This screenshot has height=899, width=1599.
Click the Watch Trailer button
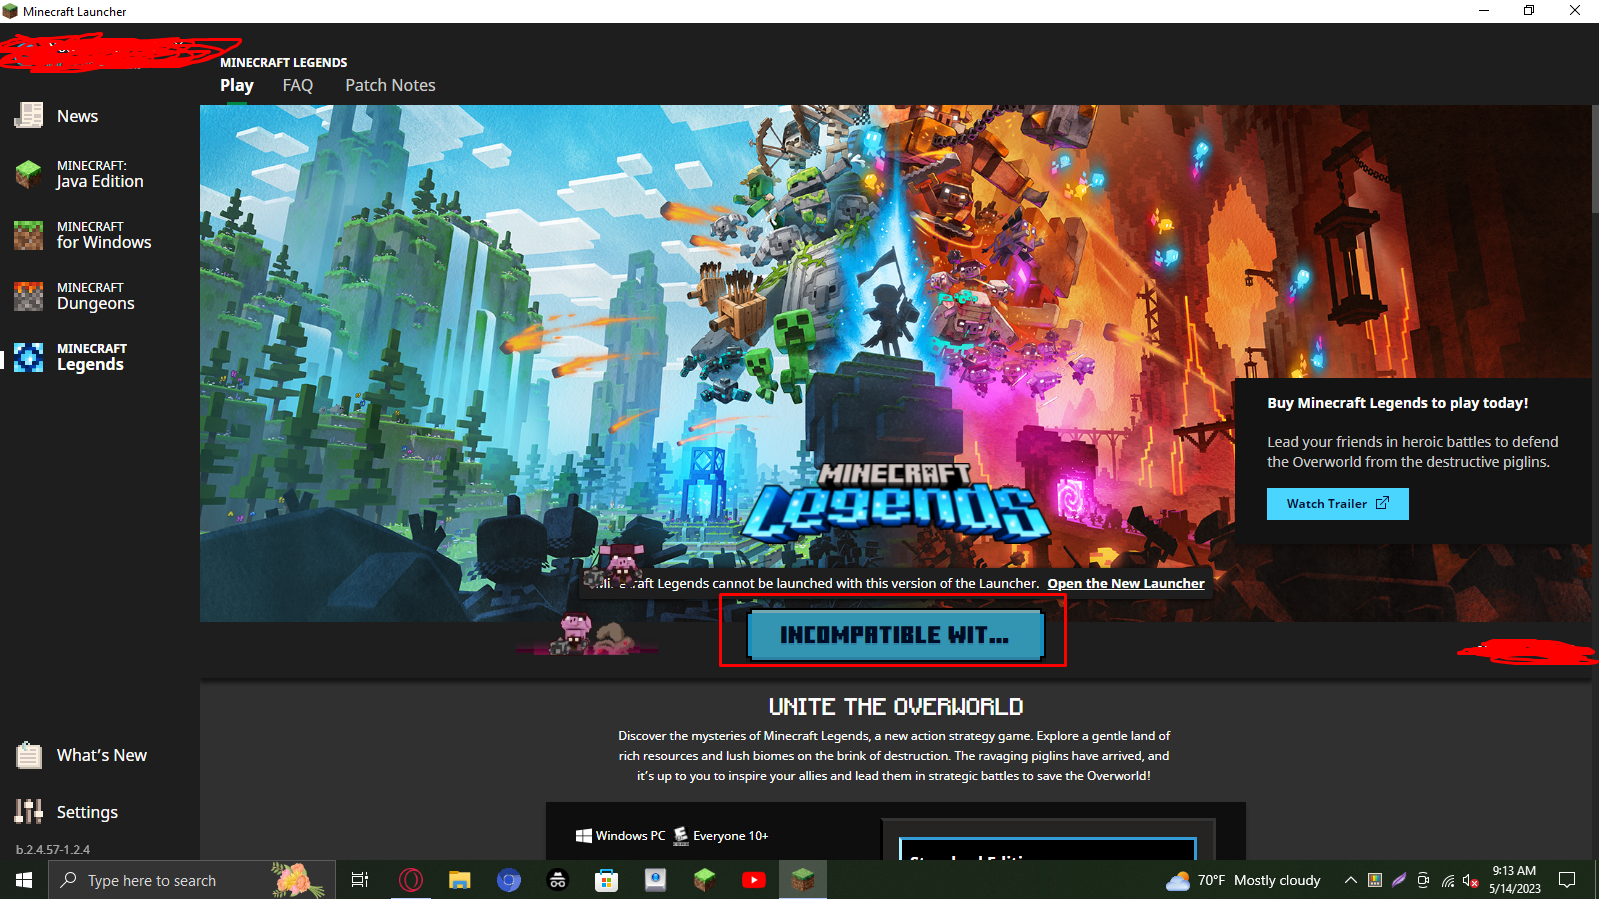tap(1337, 504)
